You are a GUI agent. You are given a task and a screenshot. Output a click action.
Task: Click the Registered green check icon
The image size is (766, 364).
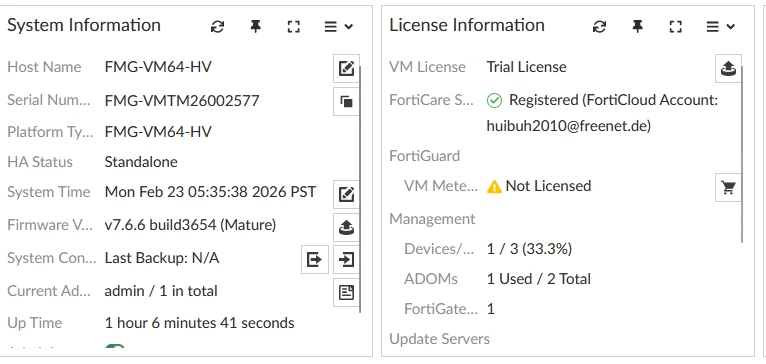point(494,101)
